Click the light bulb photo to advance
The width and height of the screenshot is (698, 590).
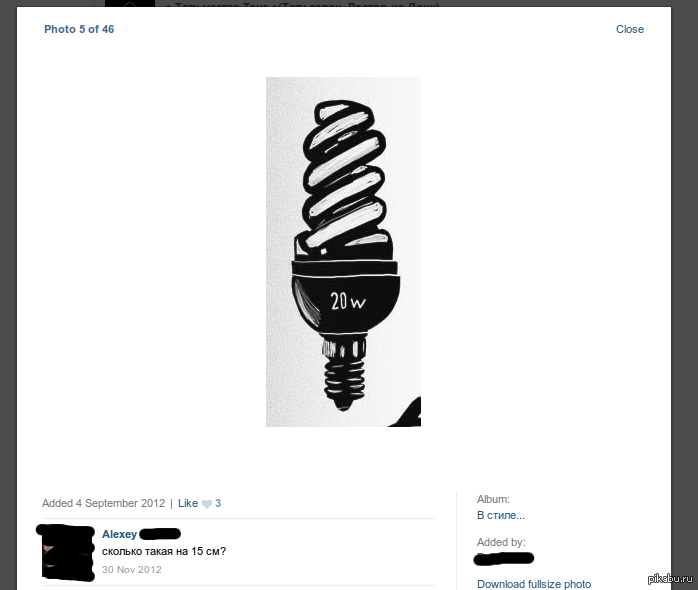tap(343, 252)
